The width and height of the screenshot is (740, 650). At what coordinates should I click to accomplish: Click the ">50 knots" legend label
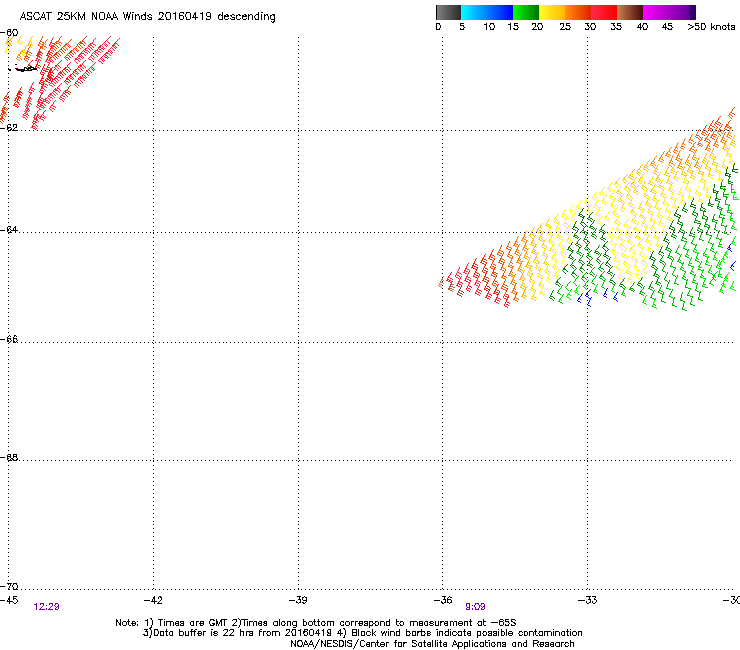(x=711, y=27)
